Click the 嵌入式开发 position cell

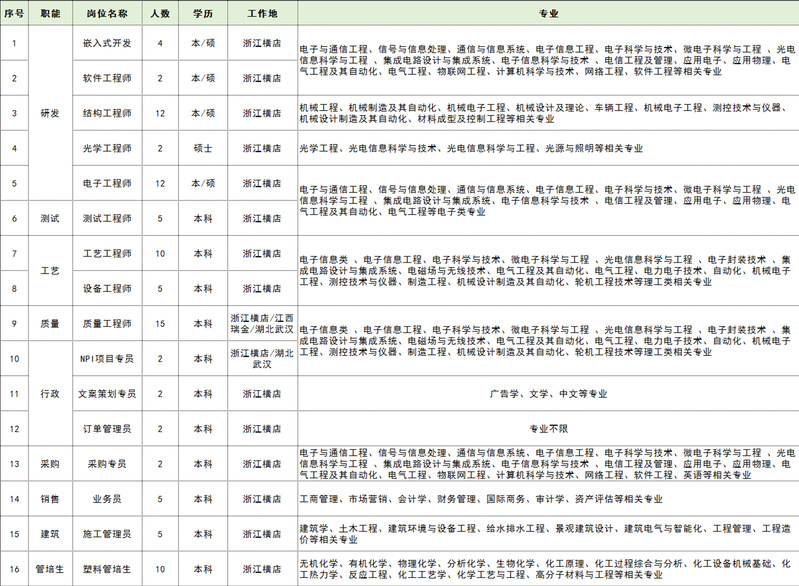click(x=107, y=44)
